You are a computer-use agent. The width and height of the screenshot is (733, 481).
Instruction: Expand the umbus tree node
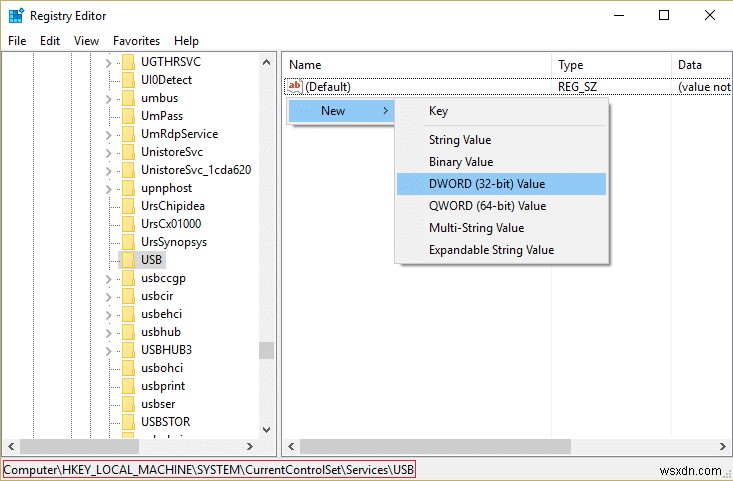(108, 99)
